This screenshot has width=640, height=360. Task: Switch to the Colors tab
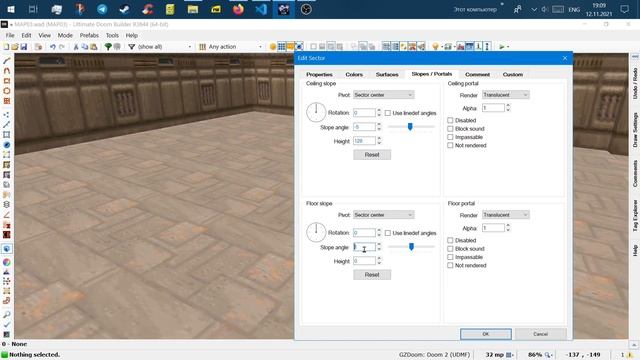[x=354, y=74]
